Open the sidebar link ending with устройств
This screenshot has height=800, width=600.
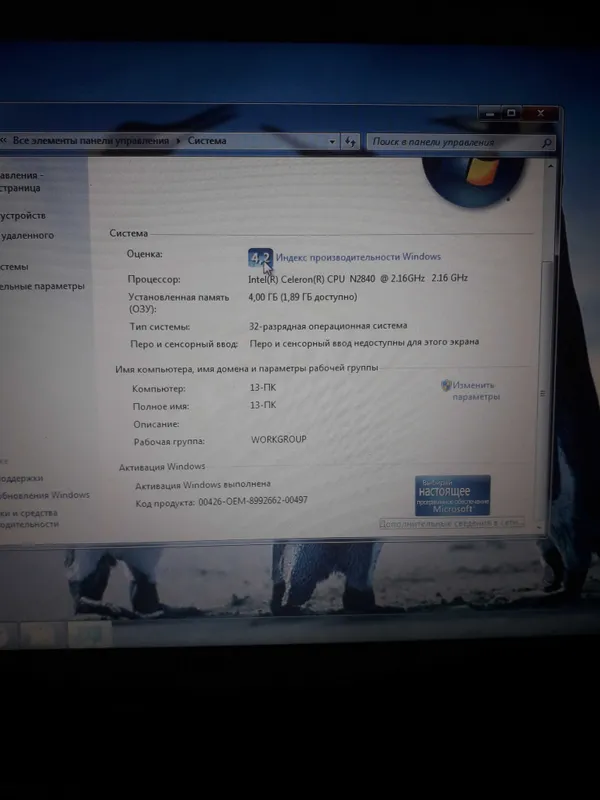click(23, 216)
